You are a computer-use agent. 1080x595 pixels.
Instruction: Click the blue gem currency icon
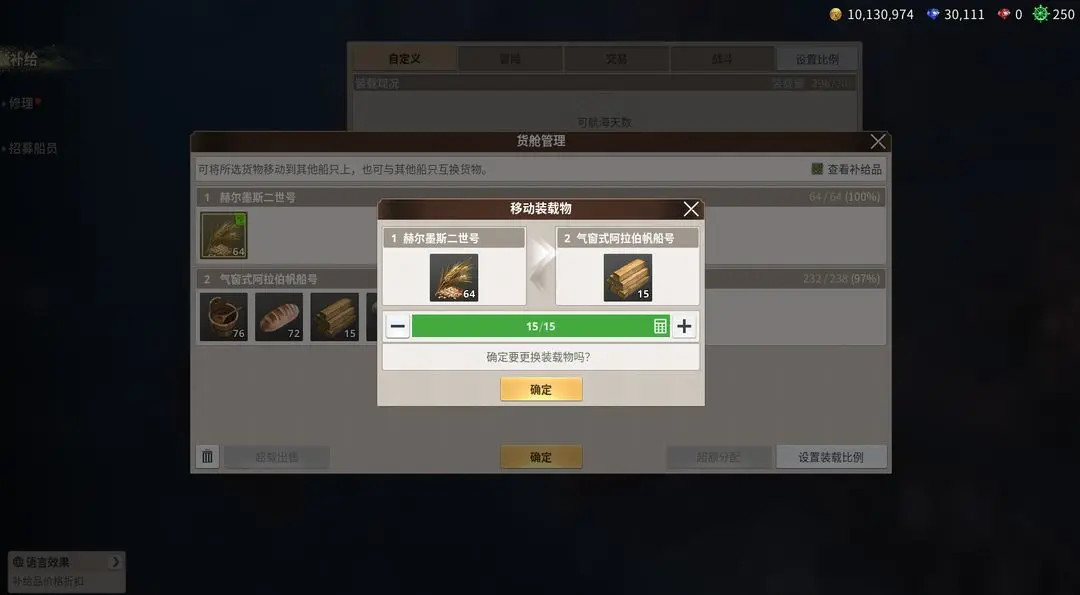(x=933, y=14)
